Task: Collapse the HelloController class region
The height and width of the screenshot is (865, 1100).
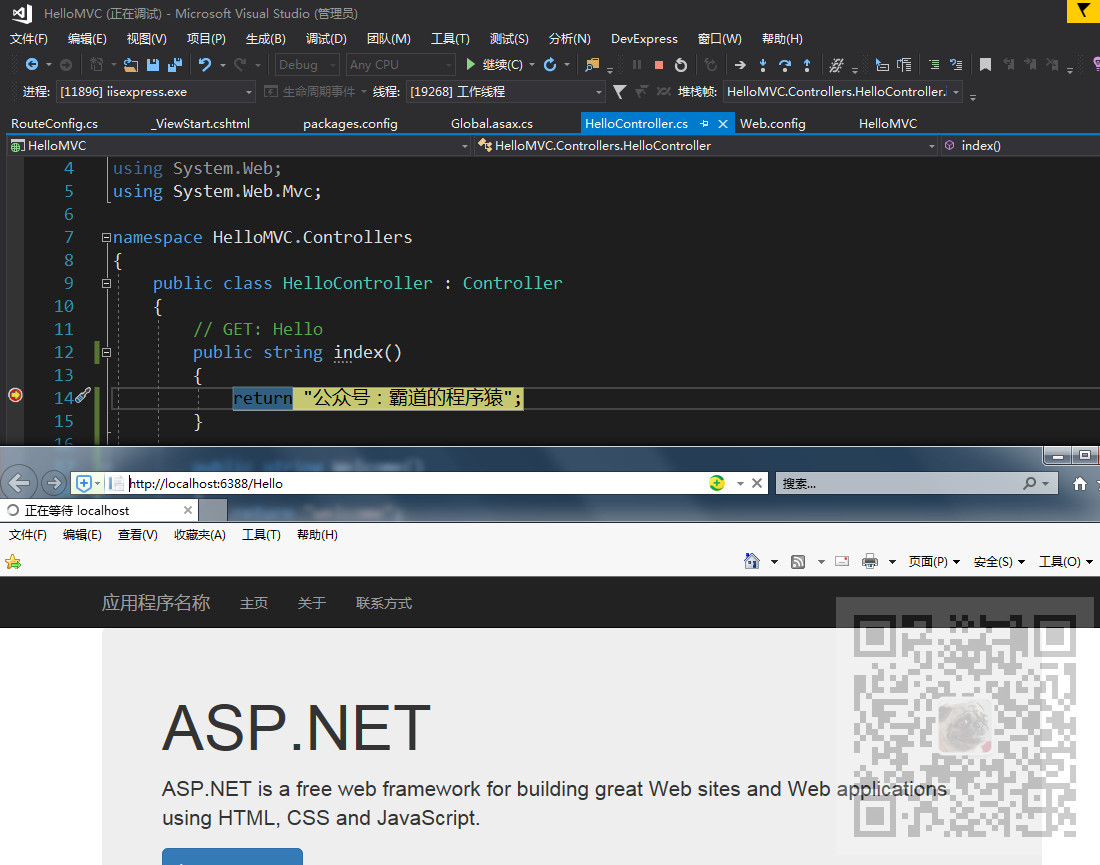Action: [106, 283]
